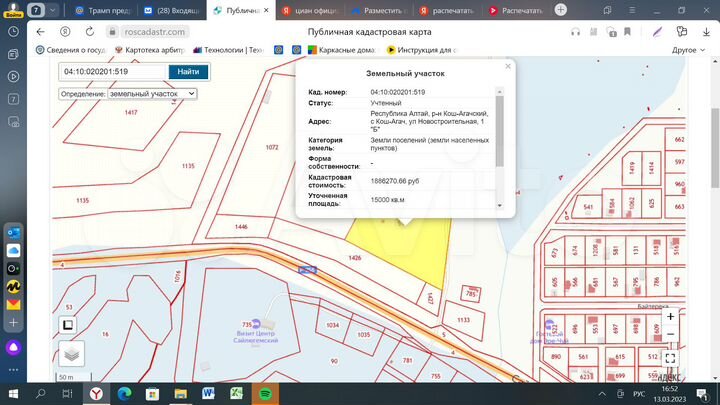
Task: Open page scrollbar on right edge
Action: [715, 147]
